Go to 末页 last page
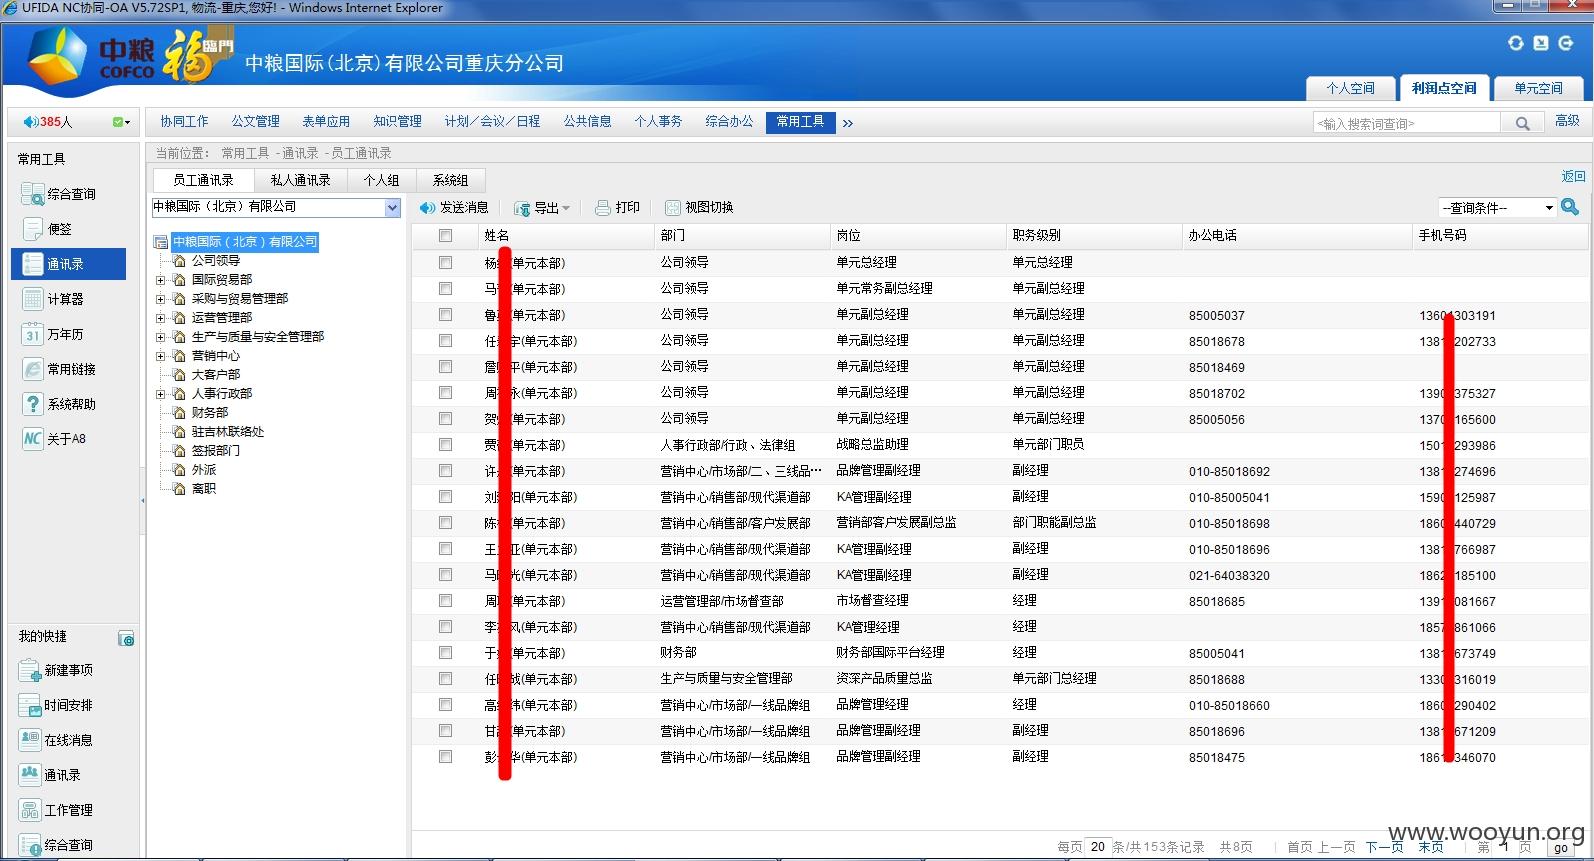 1430,847
